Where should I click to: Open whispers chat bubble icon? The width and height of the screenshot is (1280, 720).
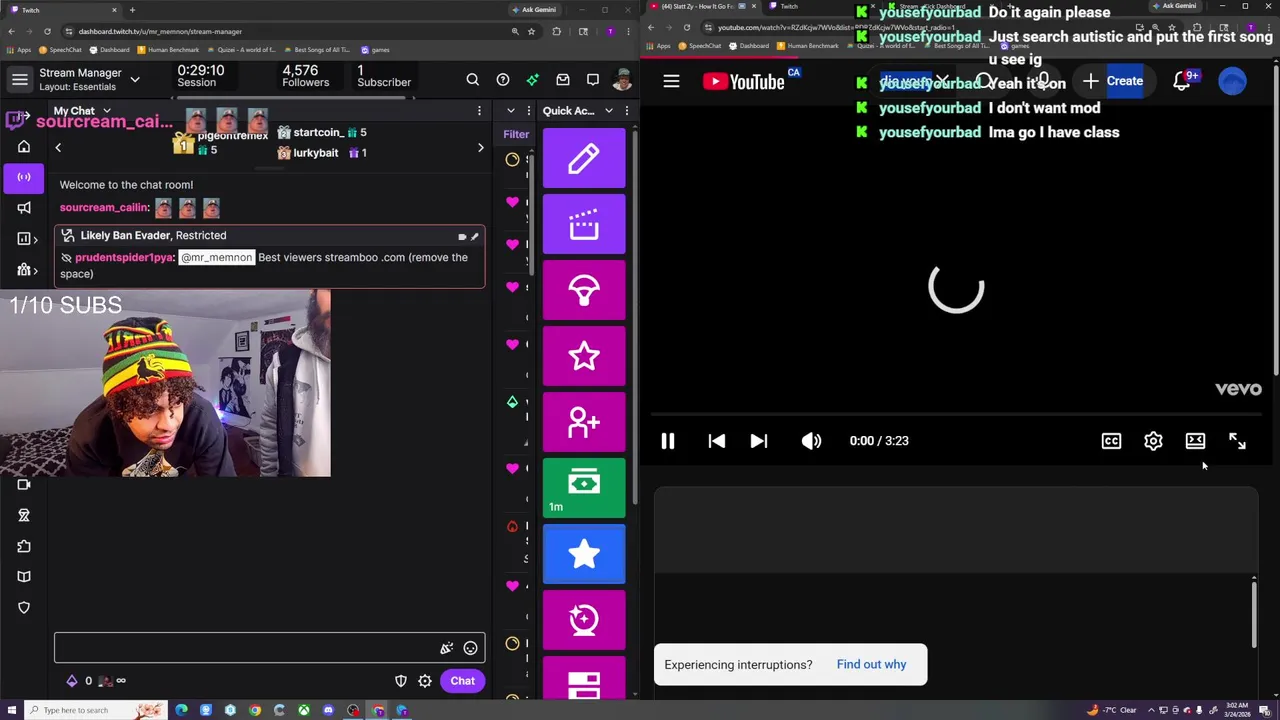point(593,80)
